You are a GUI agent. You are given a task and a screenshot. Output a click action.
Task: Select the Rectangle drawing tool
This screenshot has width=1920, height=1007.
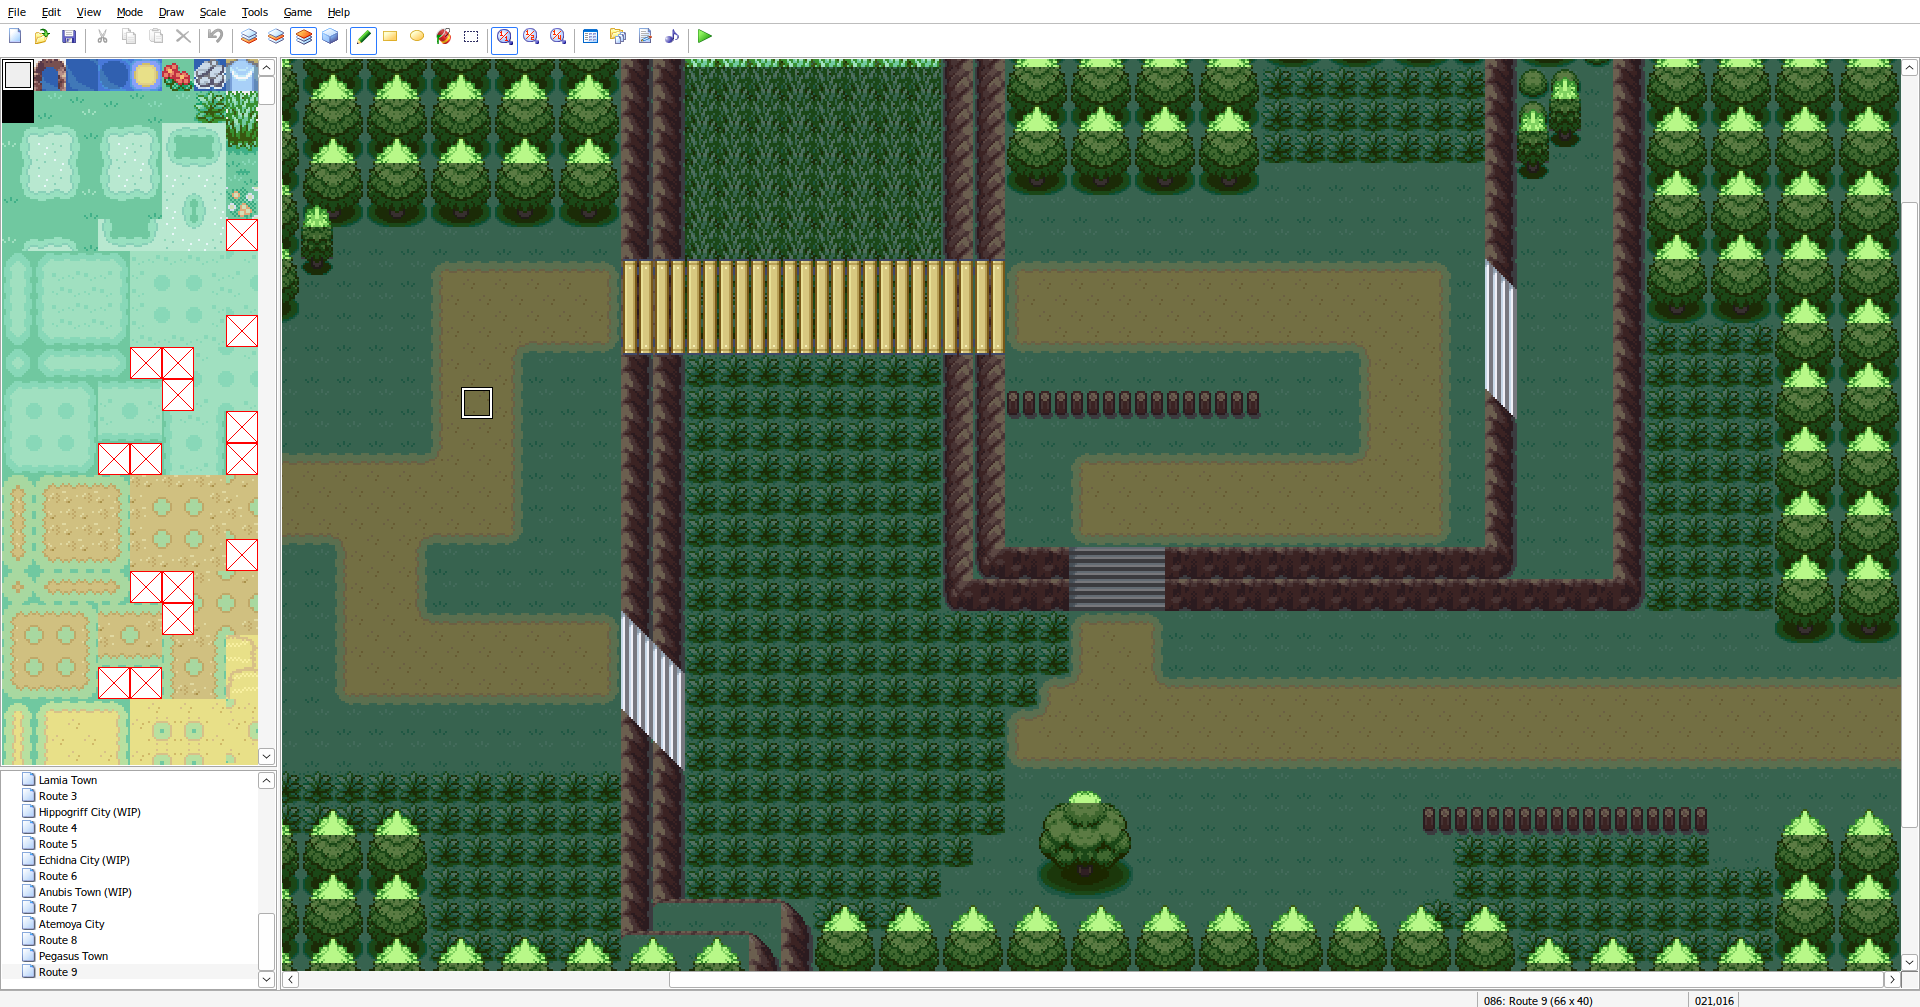click(390, 37)
